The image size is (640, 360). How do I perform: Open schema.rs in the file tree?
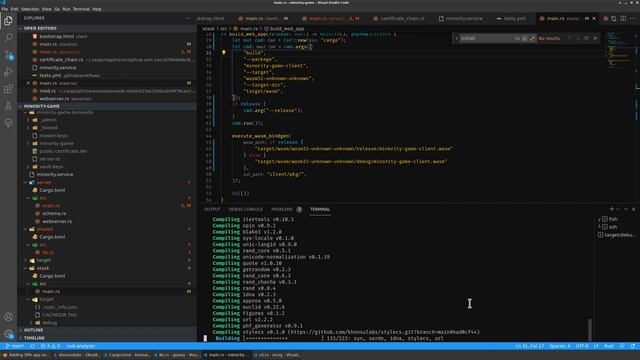pos(54,213)
